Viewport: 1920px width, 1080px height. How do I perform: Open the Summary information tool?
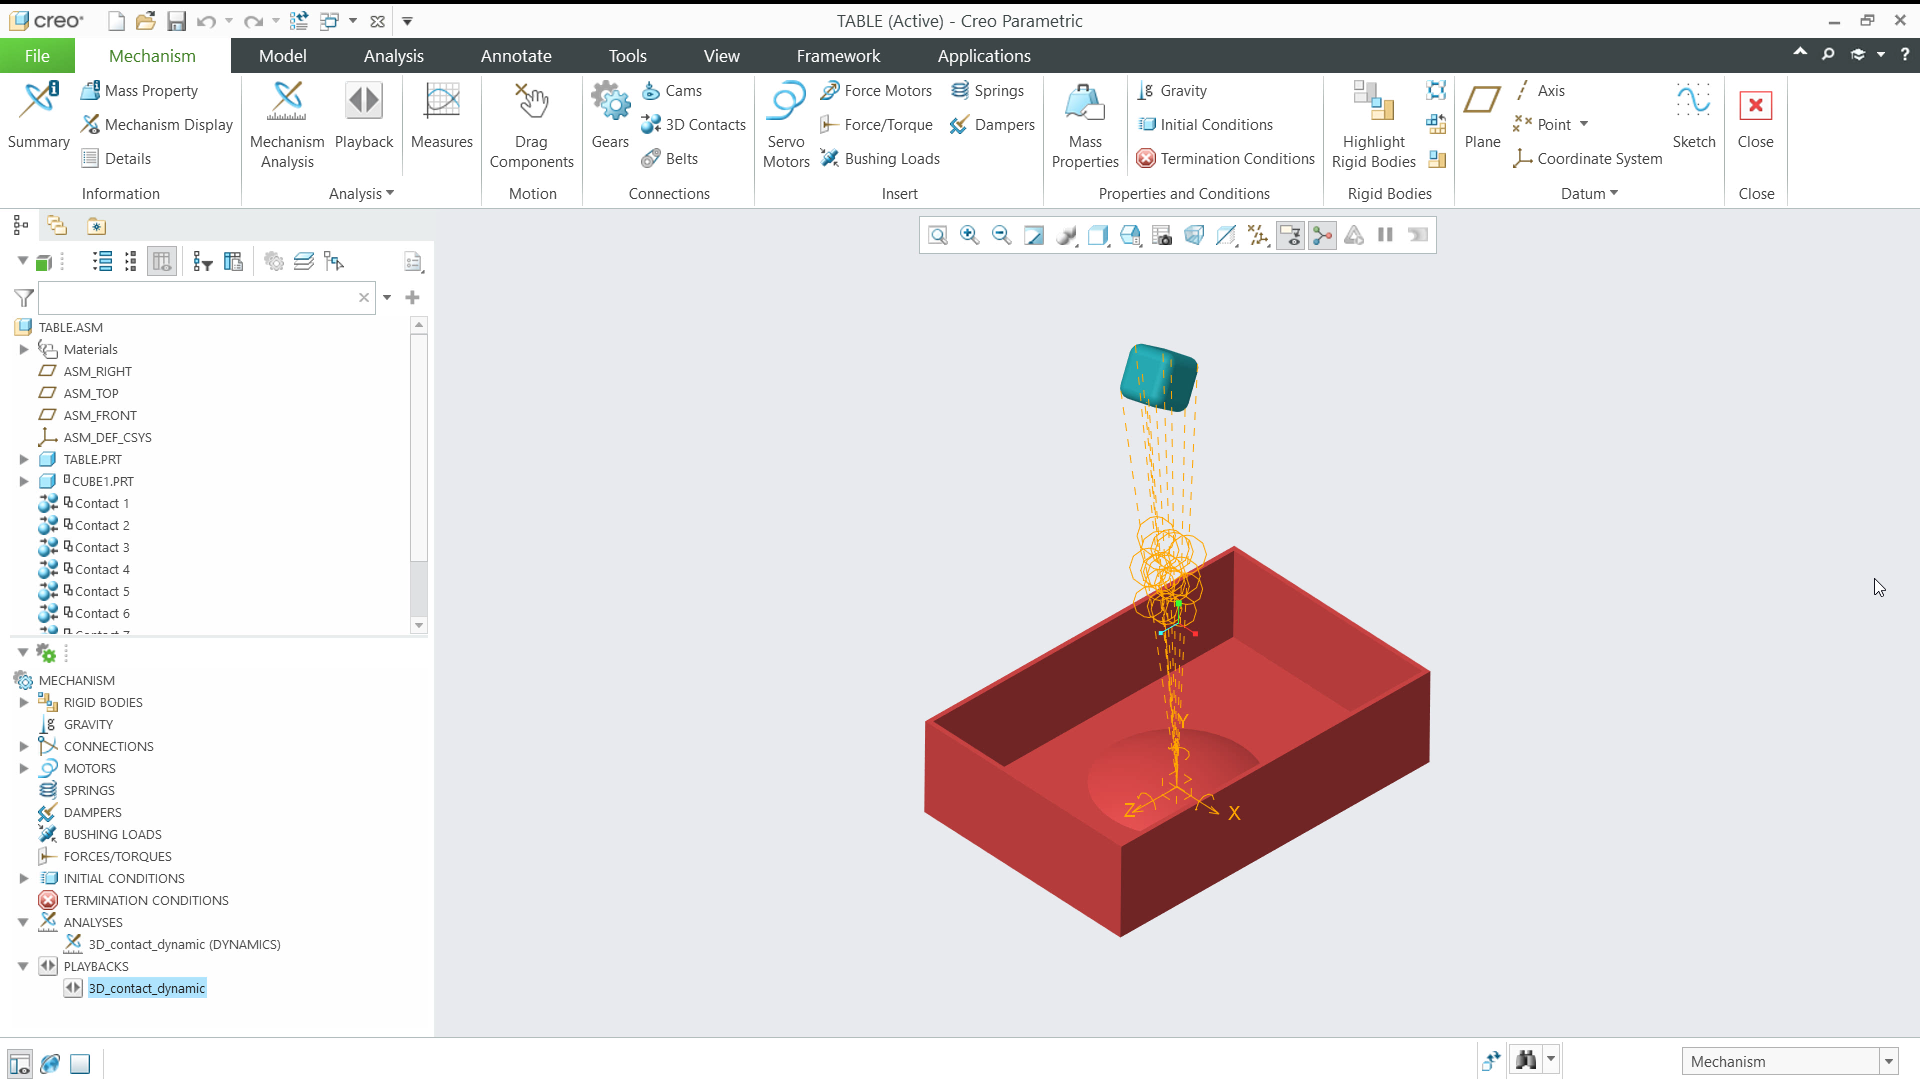pyautogui.click(x=38, y=116)
